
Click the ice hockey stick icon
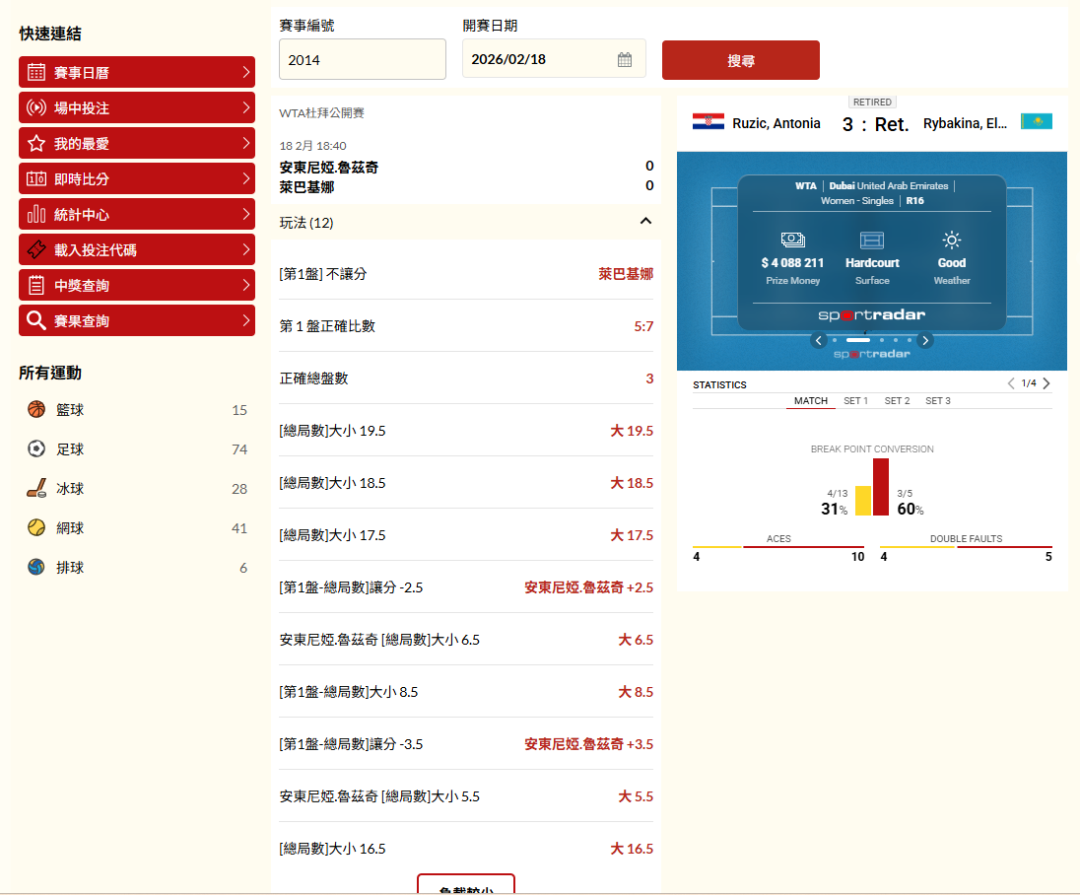point(37,489)
